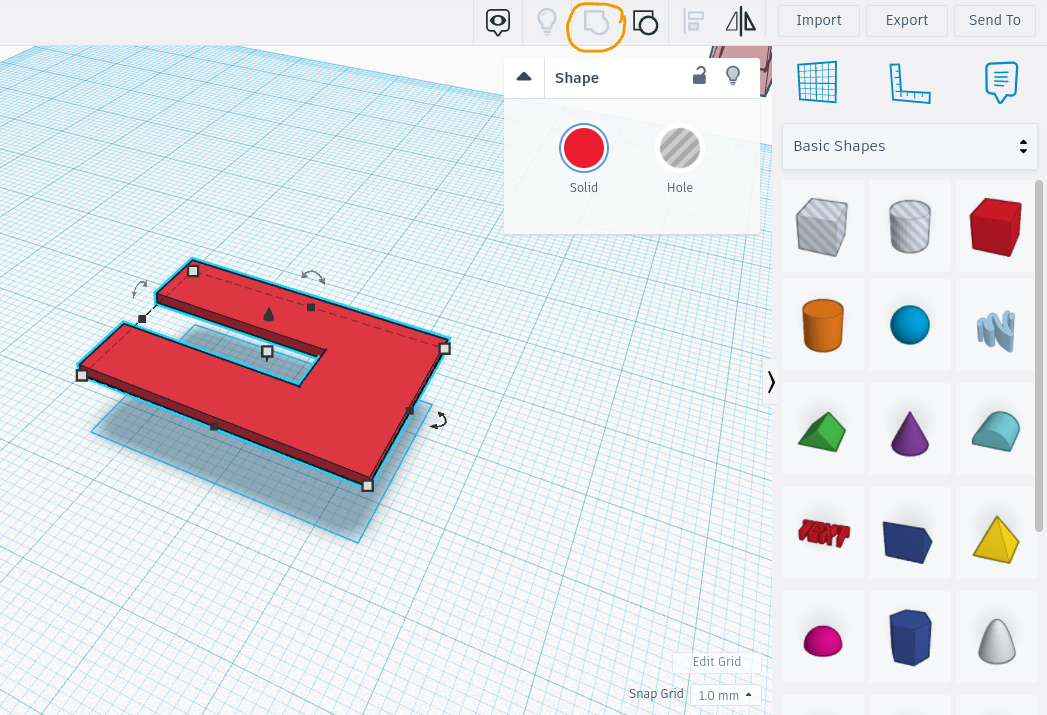This screenshot has height=715, width=1047.
Task: Pick the purple Cone shape
Action: point(909,429)
